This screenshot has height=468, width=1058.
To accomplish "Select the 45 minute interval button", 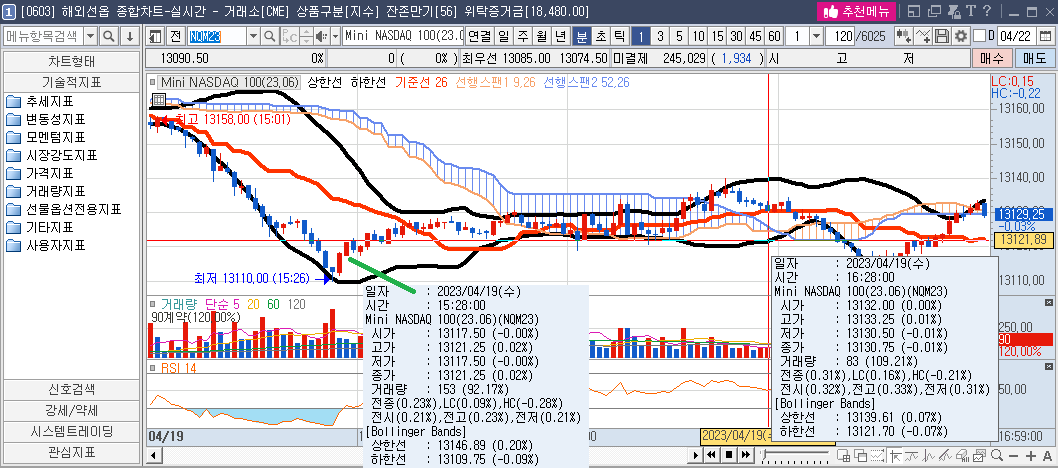I will point(755,36).
